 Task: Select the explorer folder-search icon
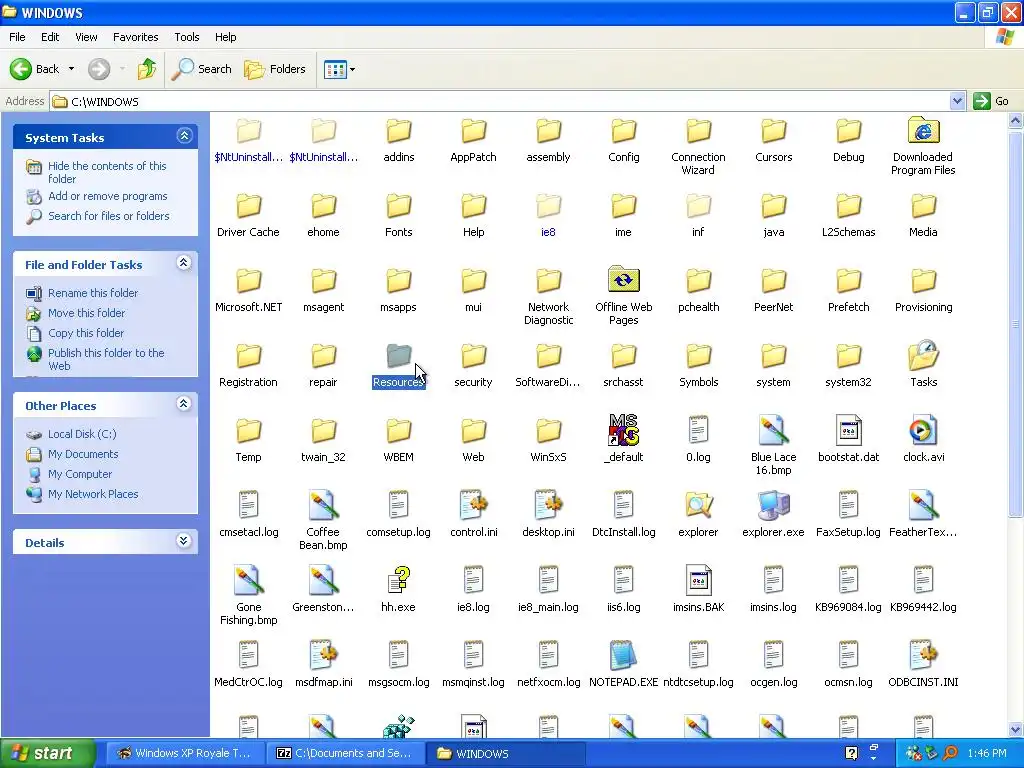(698, 505)
